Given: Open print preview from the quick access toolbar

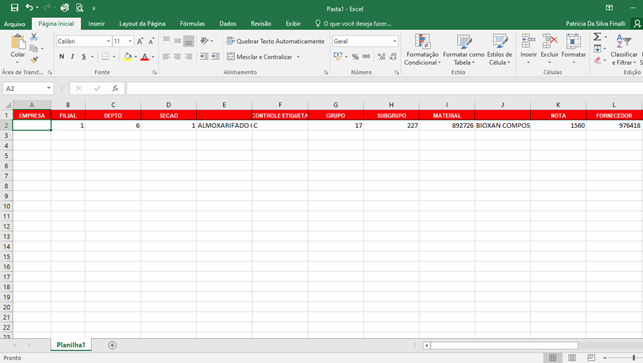Looking at the screenshot, I should coord(80,8).
